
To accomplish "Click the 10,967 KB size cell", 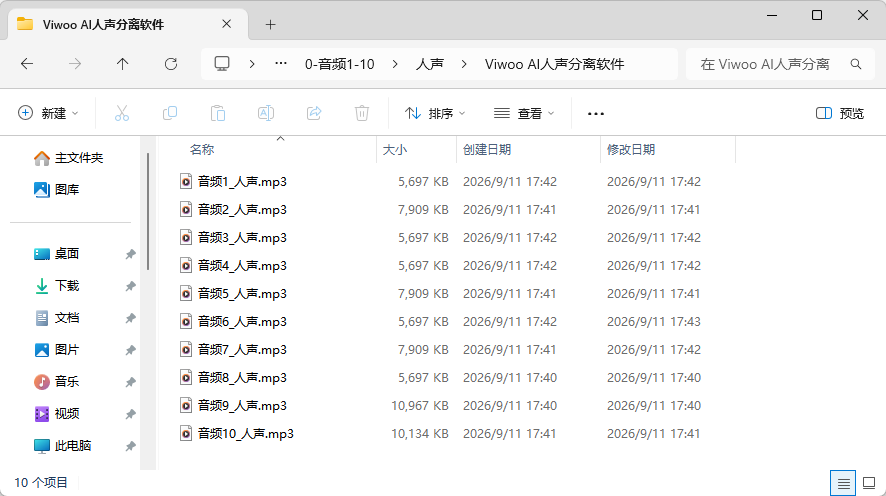I will pyautogui.click(x=420, y=406).
